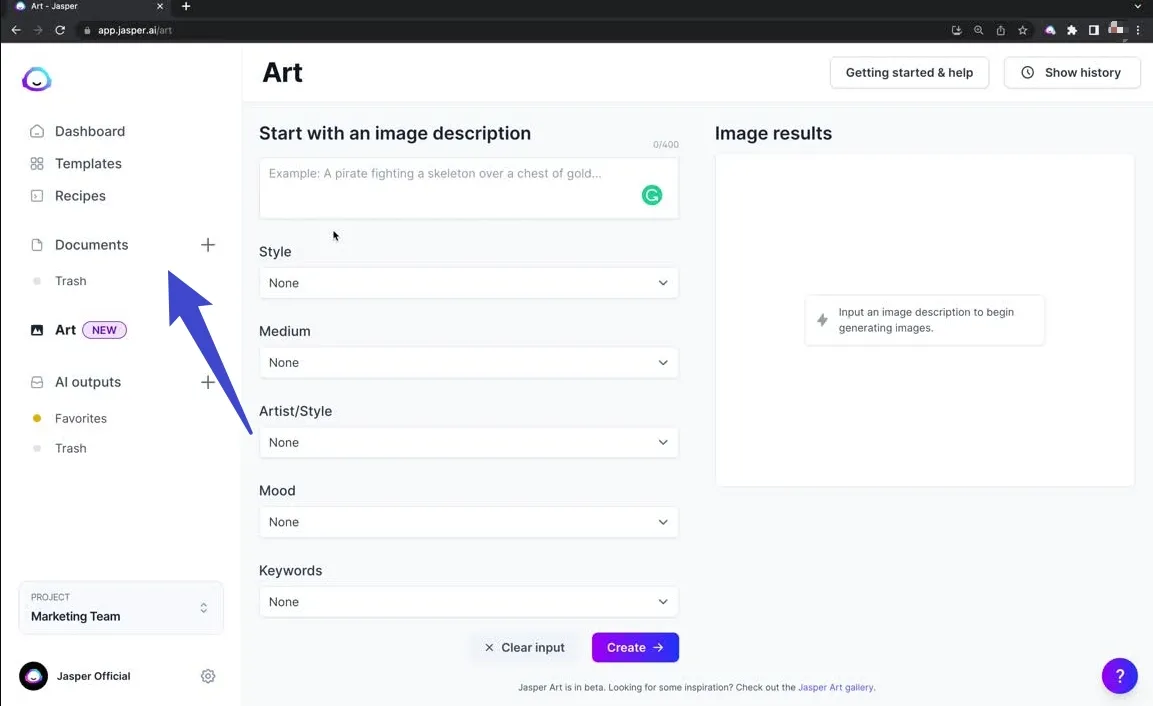Click the Show history button
Screen dimensions: 1153x706
(x=1071, y=73)
